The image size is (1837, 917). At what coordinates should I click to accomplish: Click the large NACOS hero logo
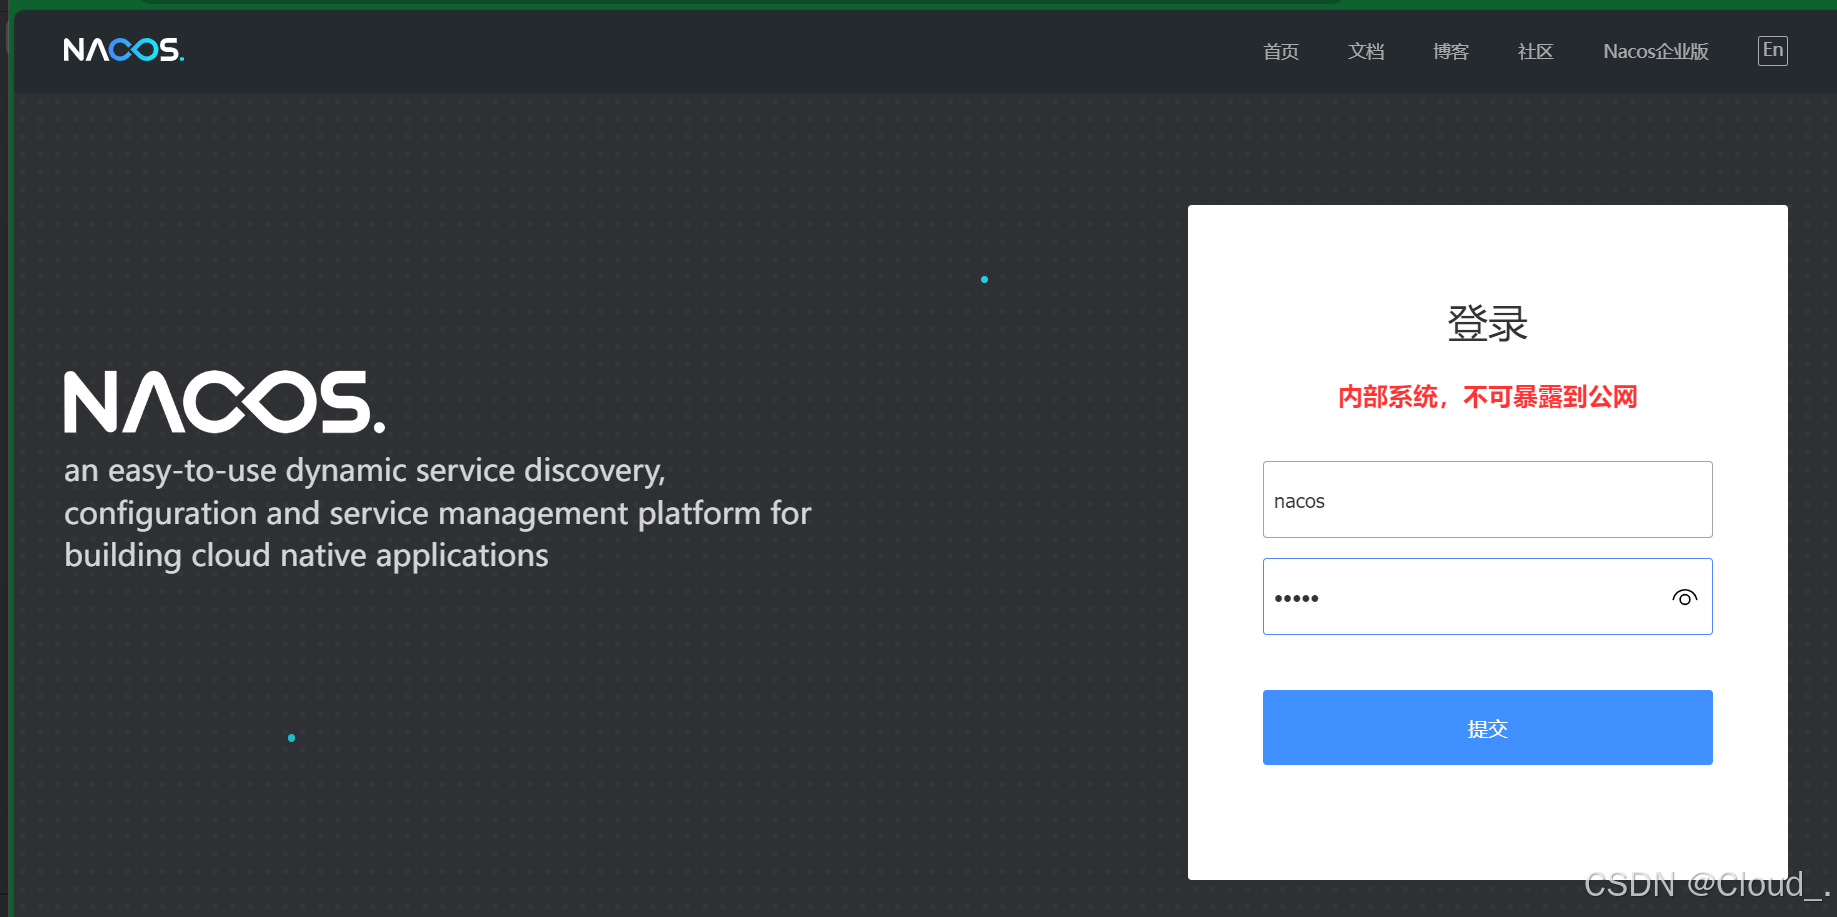225,402
